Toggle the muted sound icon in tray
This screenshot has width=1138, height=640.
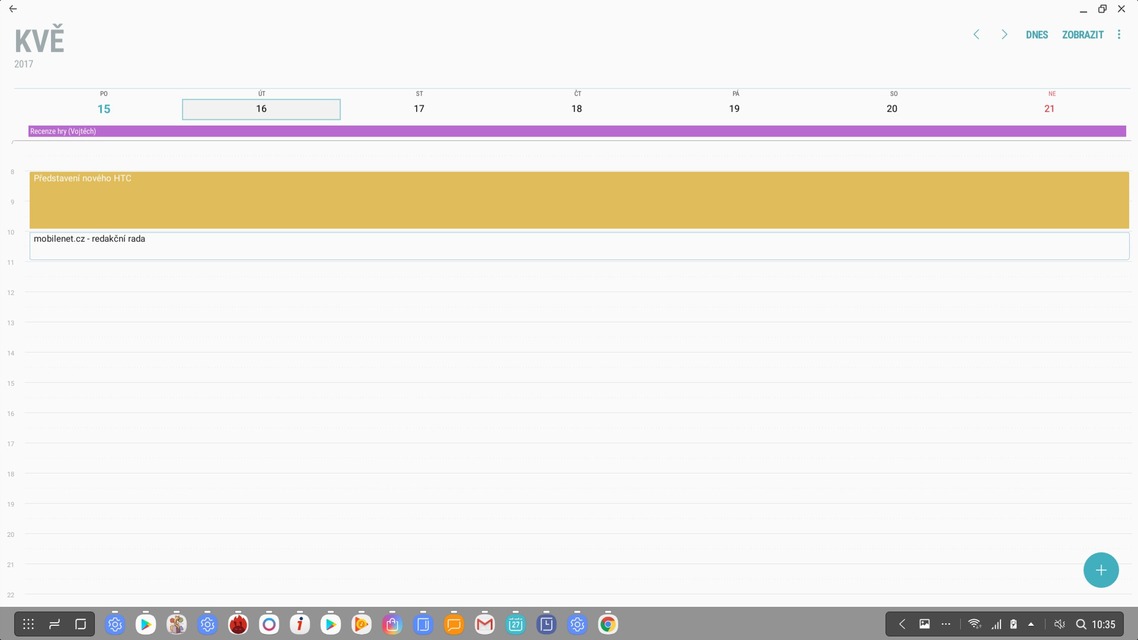(x=1059, y=625)
